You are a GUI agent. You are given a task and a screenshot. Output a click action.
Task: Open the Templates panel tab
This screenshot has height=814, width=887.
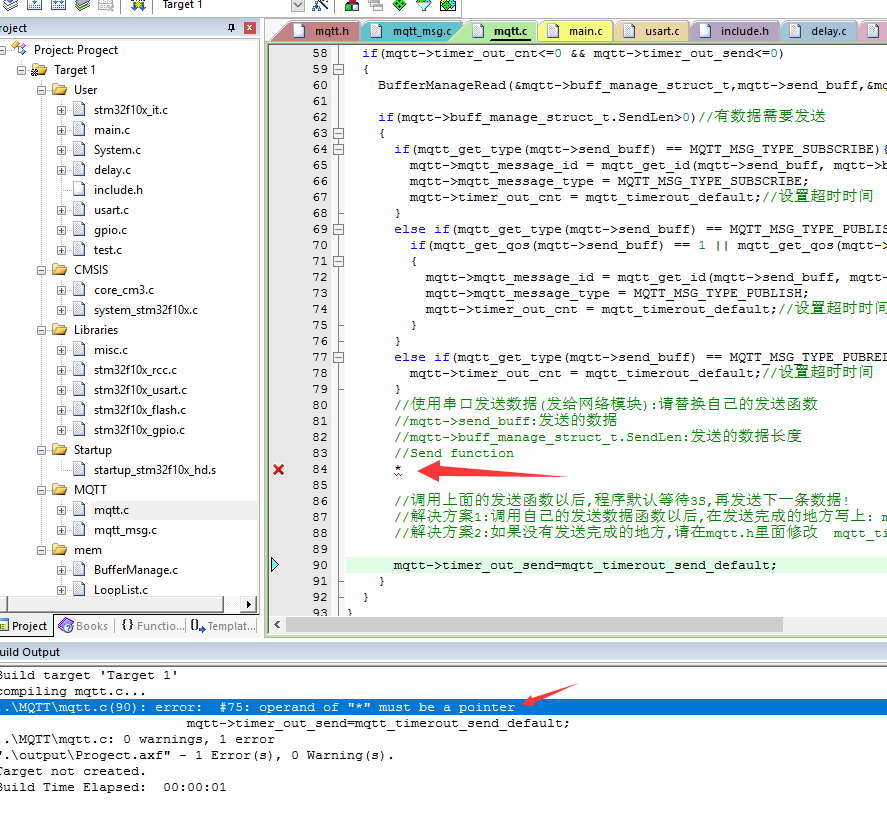click(222, 626)
